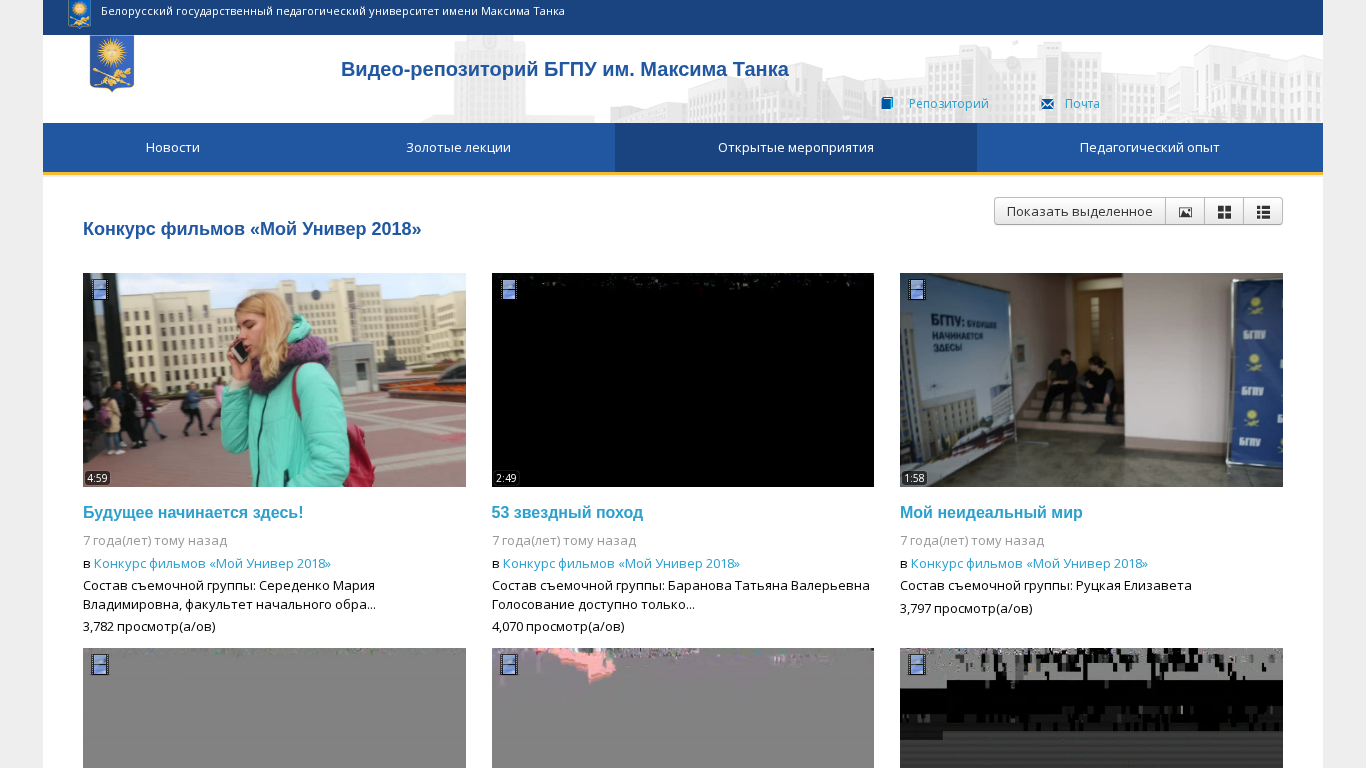The width and height of the screenshot is (1366, 768).
Task: Open category link under «Будущее начинается здесь!»
Action: pos(212,564)
